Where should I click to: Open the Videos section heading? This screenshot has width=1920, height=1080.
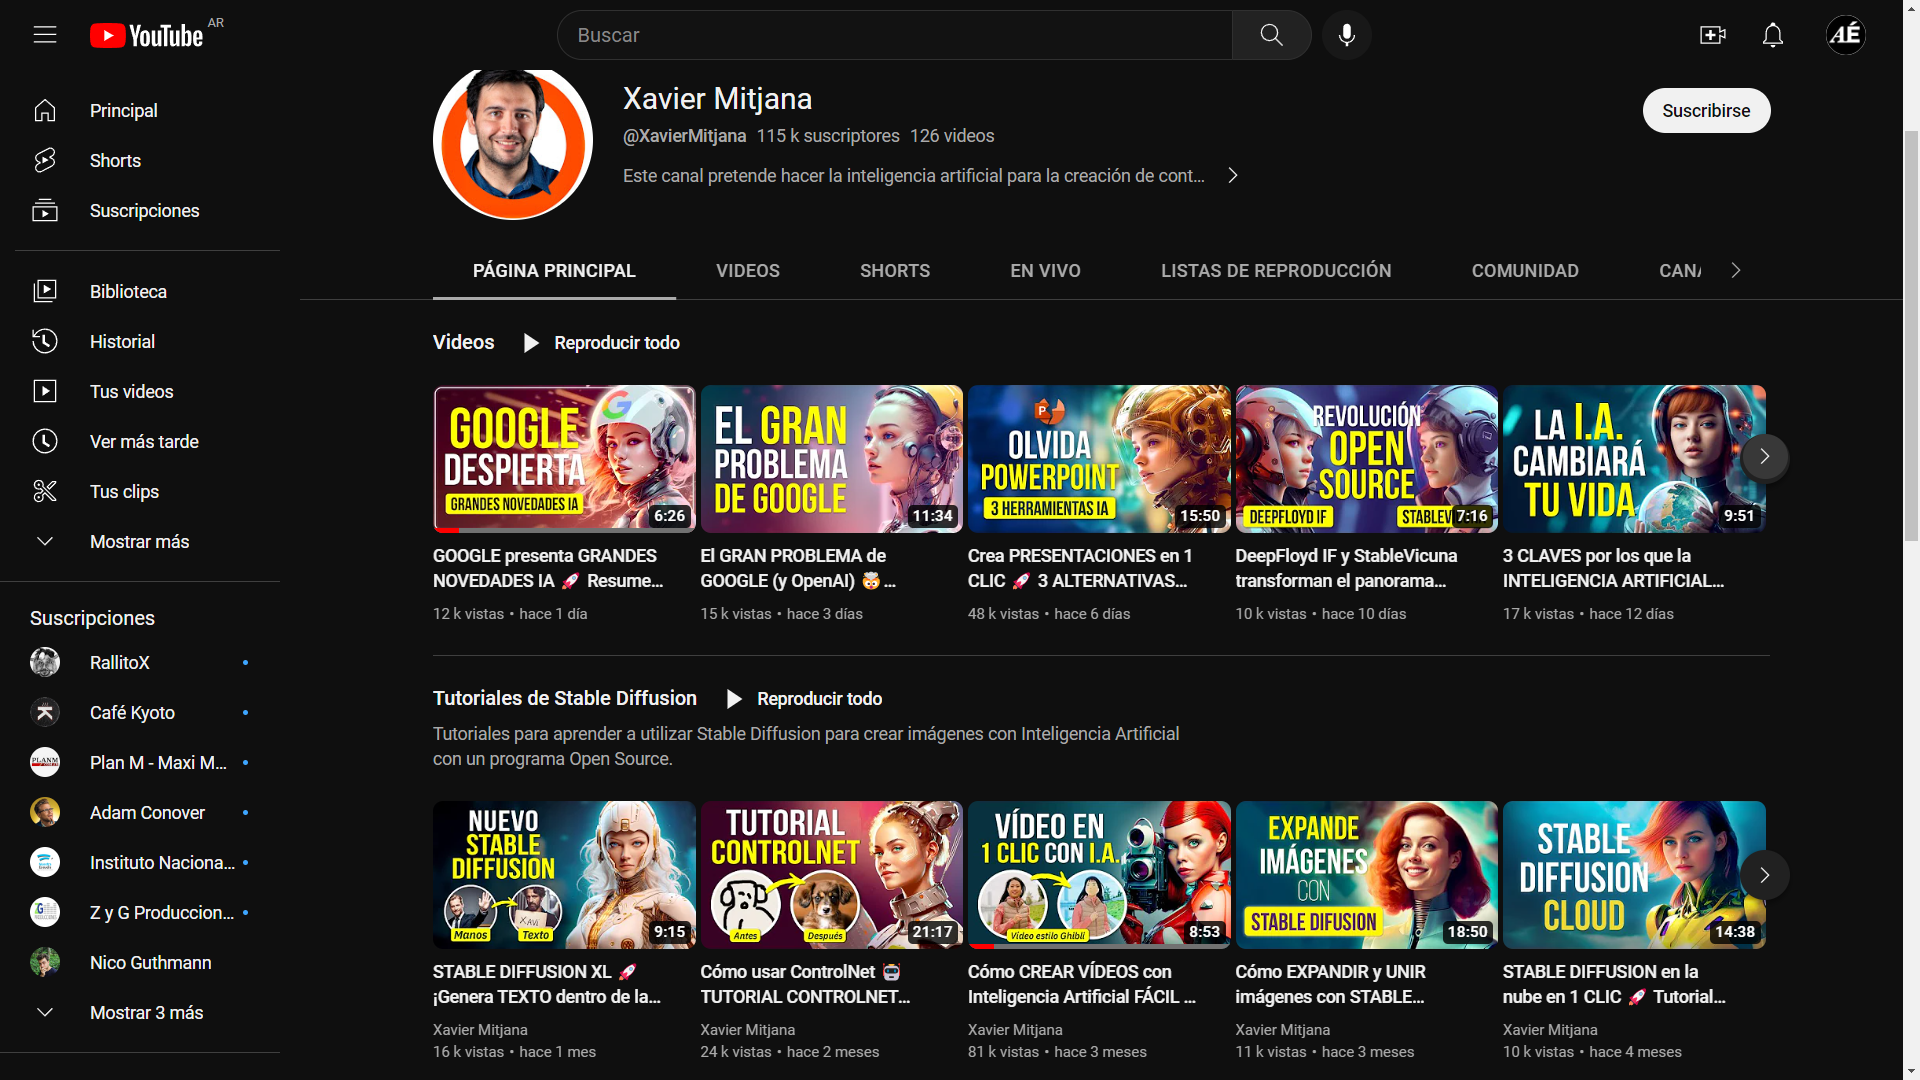[464, 343]
